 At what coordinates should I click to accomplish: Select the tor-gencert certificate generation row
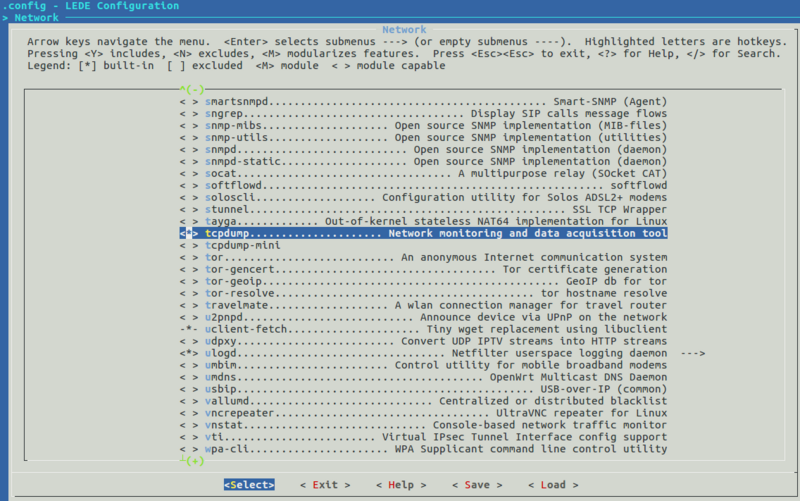click(x=423, y=269)
